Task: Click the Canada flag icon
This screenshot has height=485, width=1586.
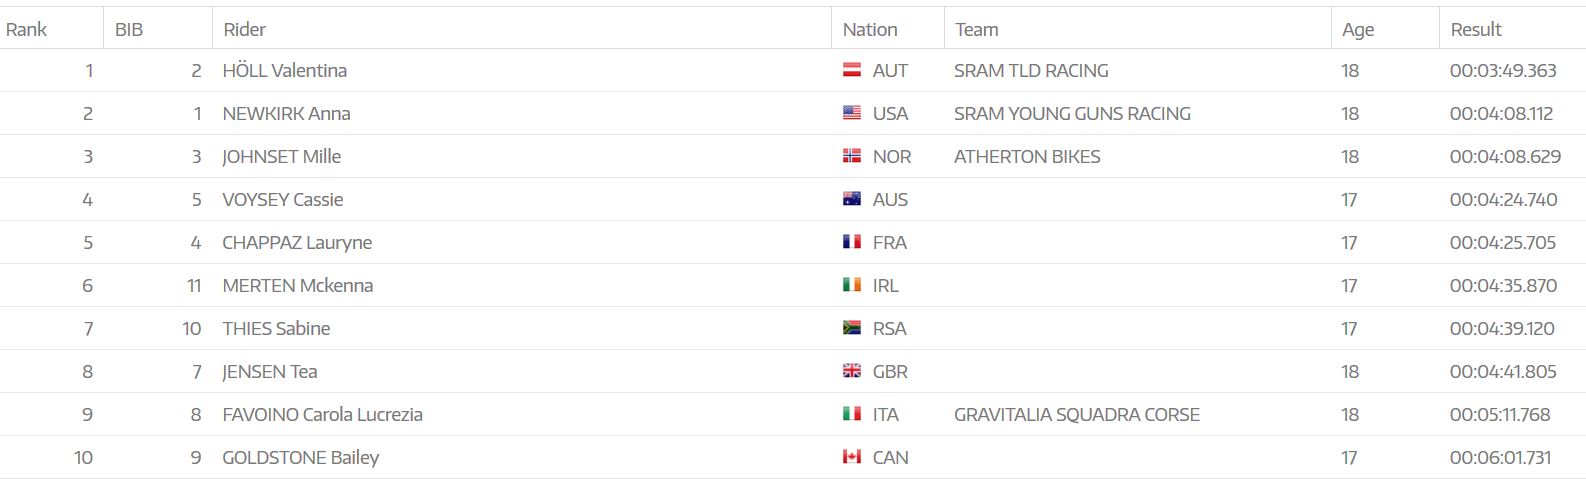Action: coord(852,457)
